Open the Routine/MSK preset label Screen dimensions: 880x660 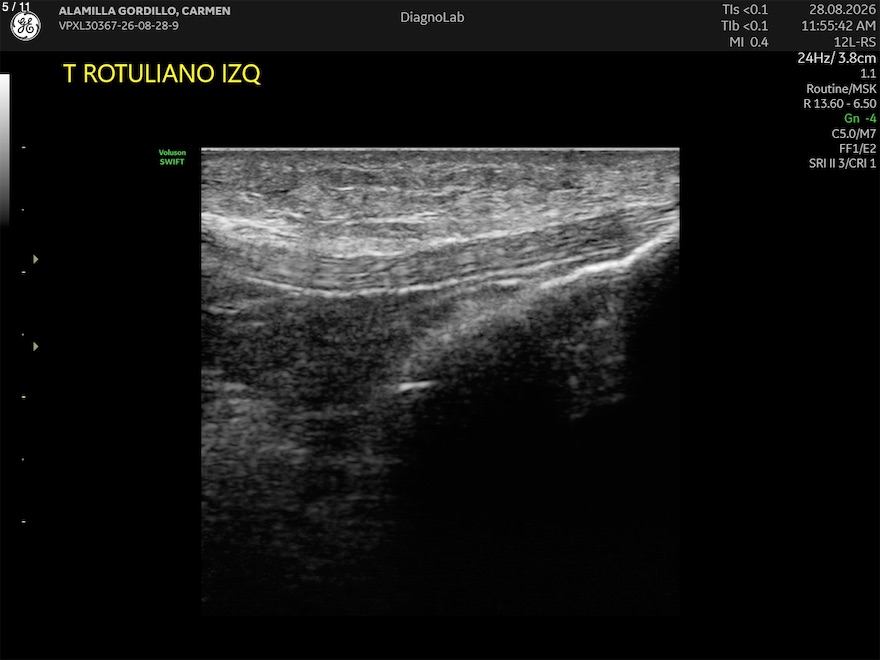tap(841, 89)
